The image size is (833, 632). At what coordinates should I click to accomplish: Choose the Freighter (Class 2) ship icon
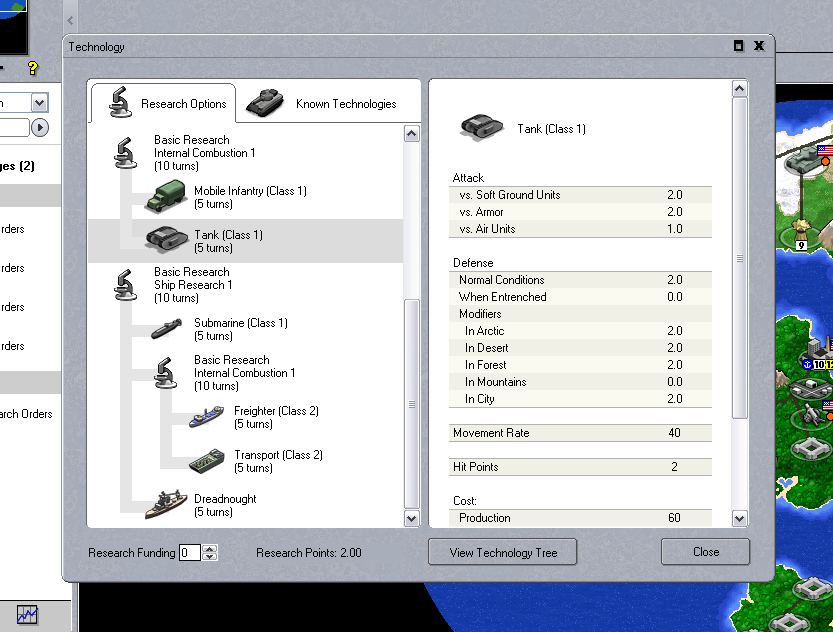point(206,417)
